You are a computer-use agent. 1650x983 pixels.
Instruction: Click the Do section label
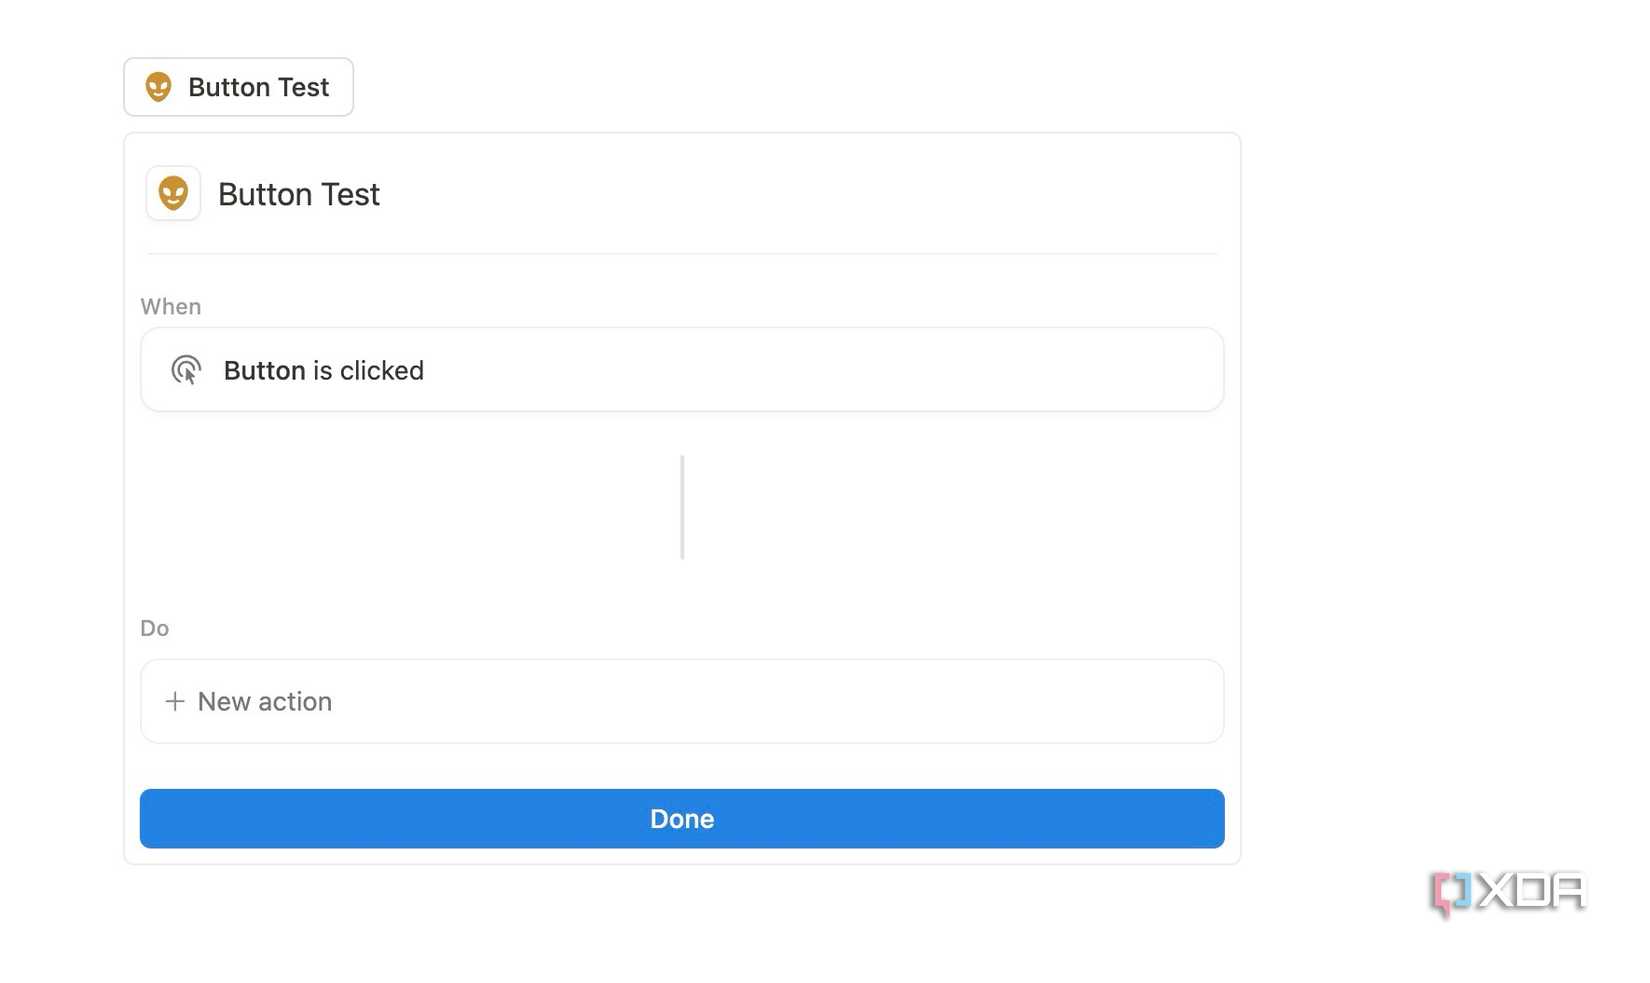[x=154, y=627]
